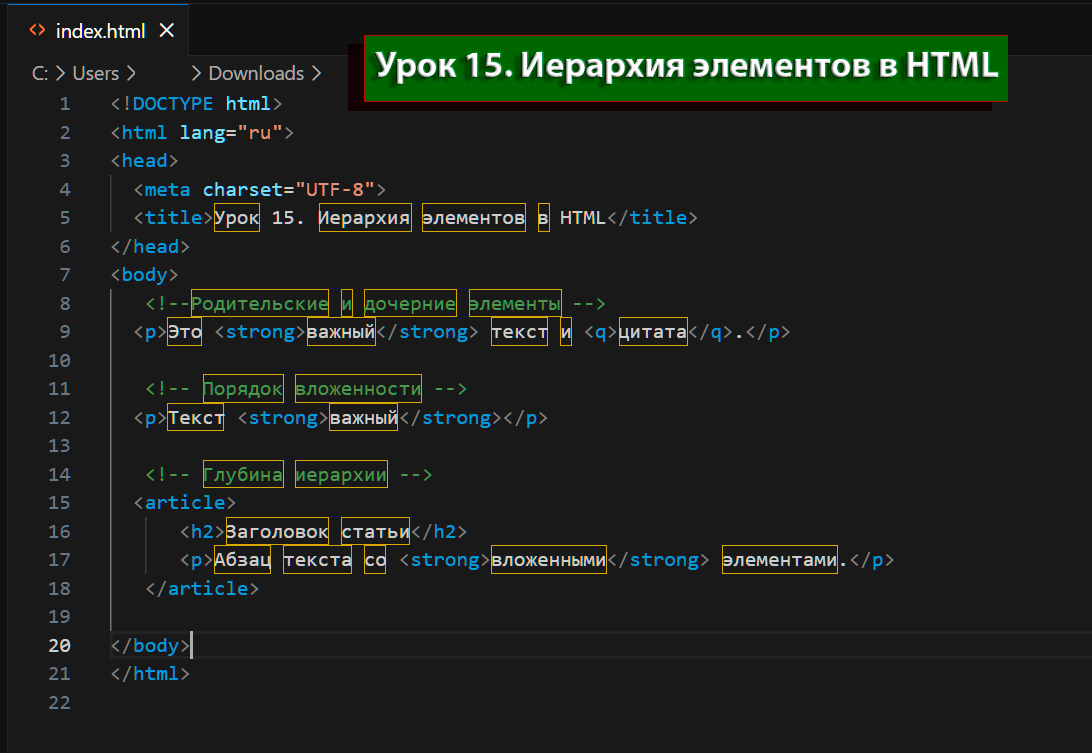Select the index.html tab label
Viewport: 1092px width, 753px height.
(98, 30)
